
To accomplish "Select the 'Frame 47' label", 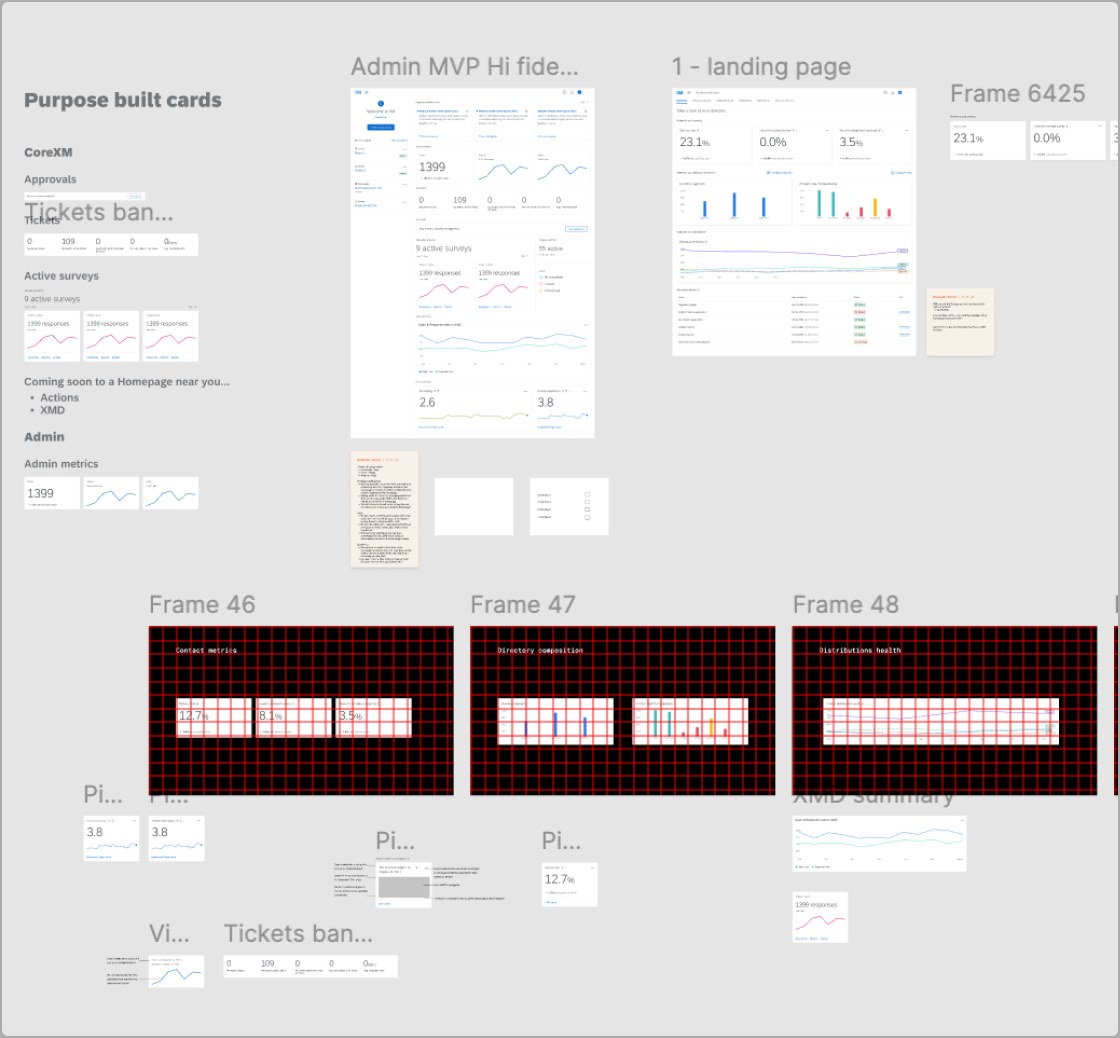I will click(523, 604).
